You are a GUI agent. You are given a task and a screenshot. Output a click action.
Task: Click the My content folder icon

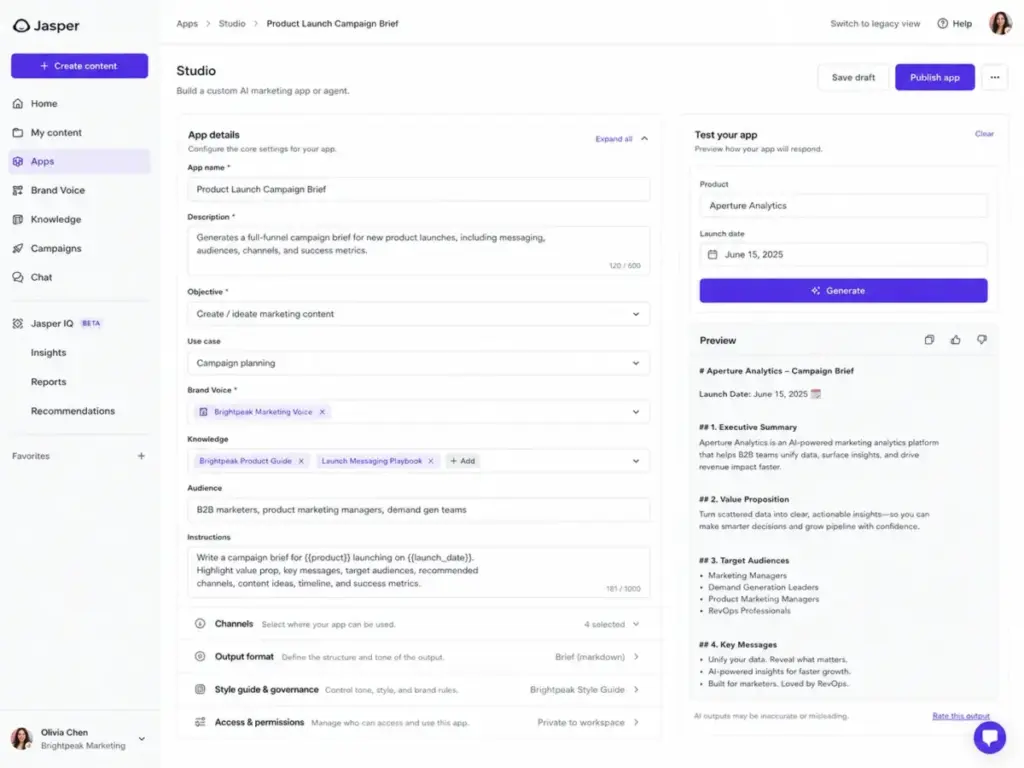point(18,133)
